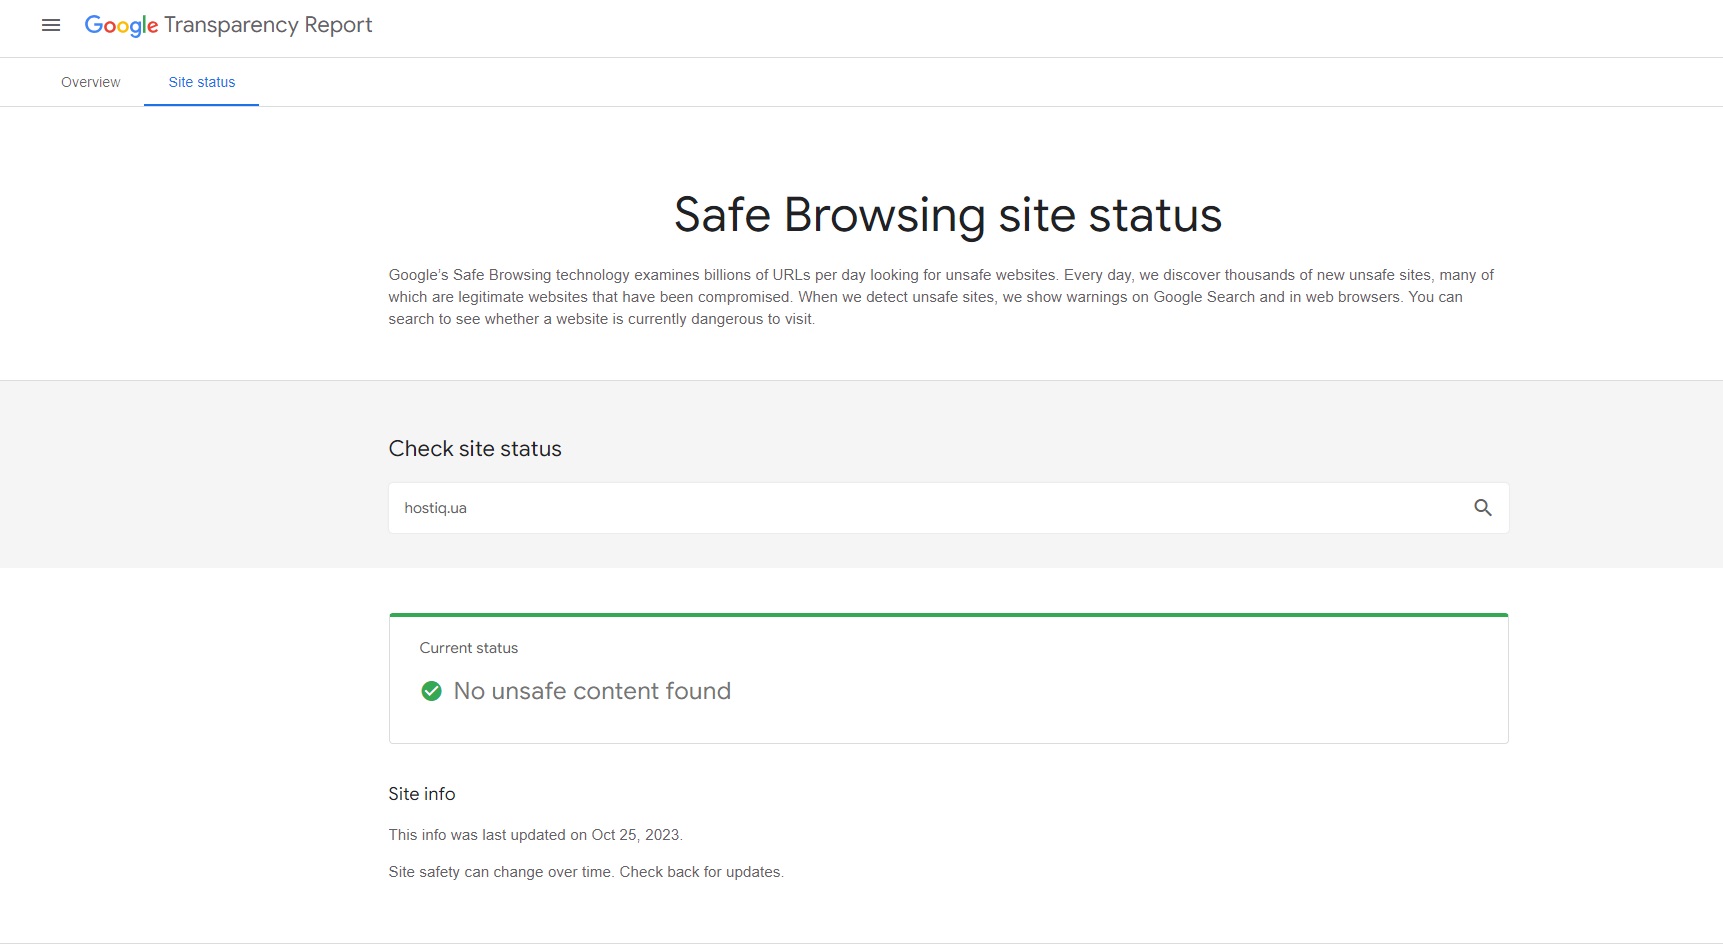Open the hamburger main menu

[51, 26]
